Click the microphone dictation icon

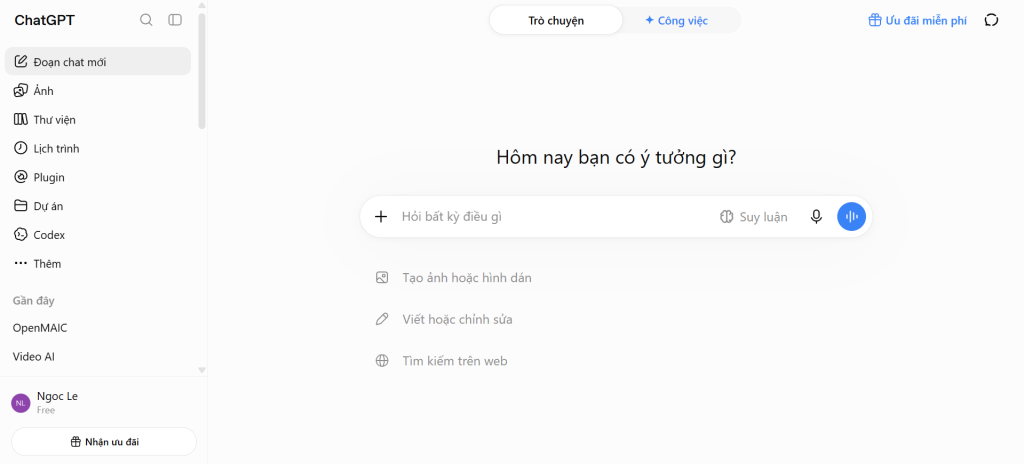point(816,216)
